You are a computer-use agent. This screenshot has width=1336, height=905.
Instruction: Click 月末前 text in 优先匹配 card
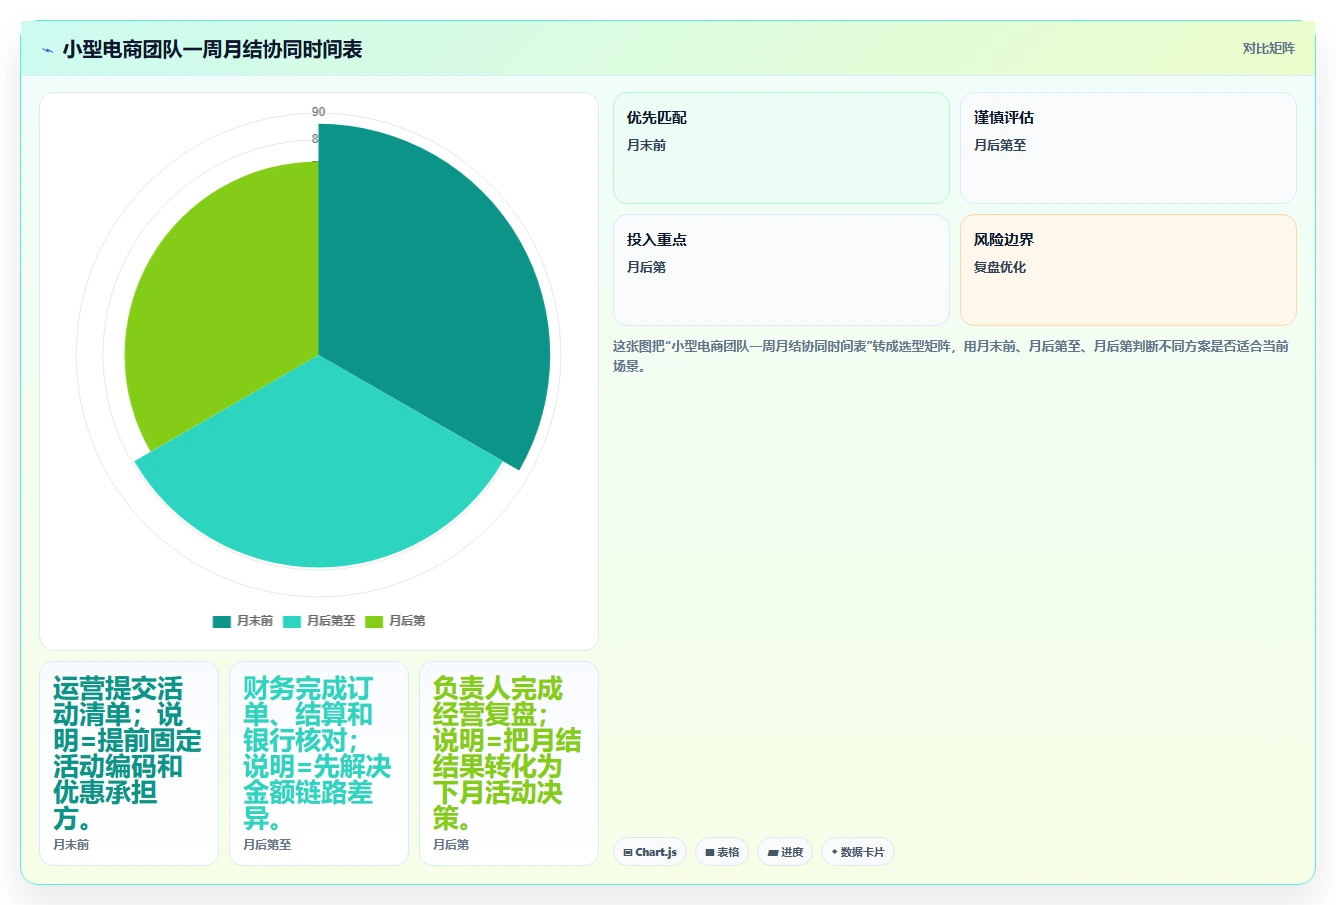point(646,145)
